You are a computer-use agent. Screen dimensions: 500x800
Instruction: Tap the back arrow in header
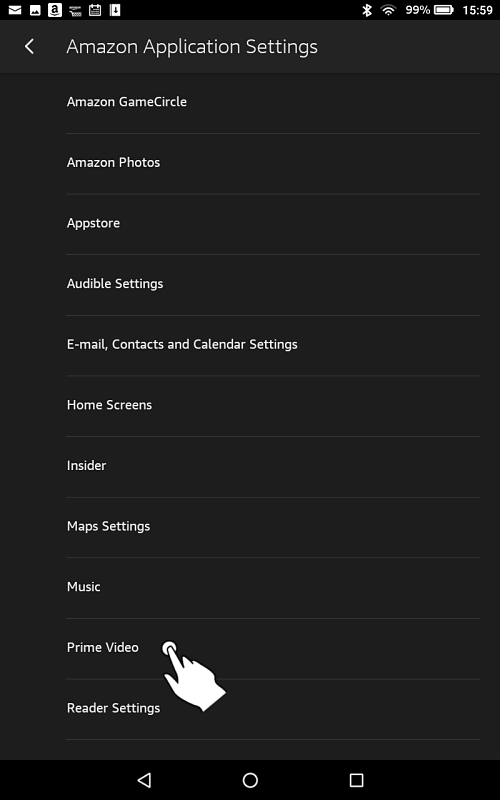click(x=29, y=46)
